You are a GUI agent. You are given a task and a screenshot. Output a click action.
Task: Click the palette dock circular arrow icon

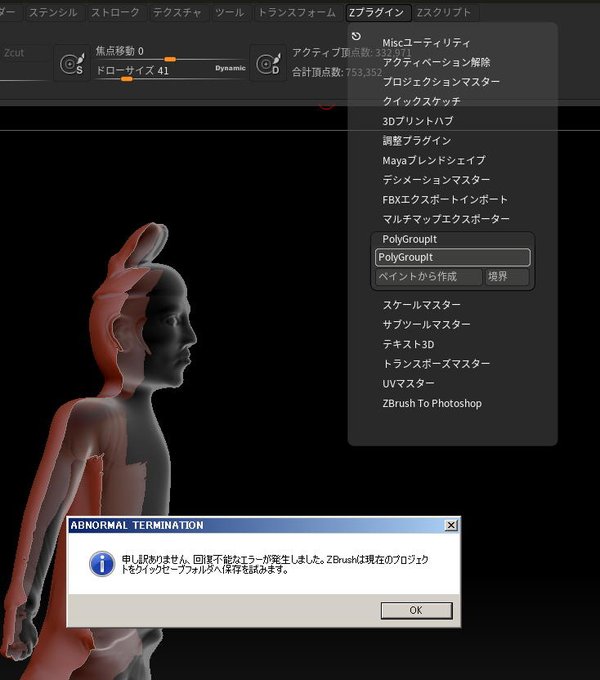click(x=356, y=36)
